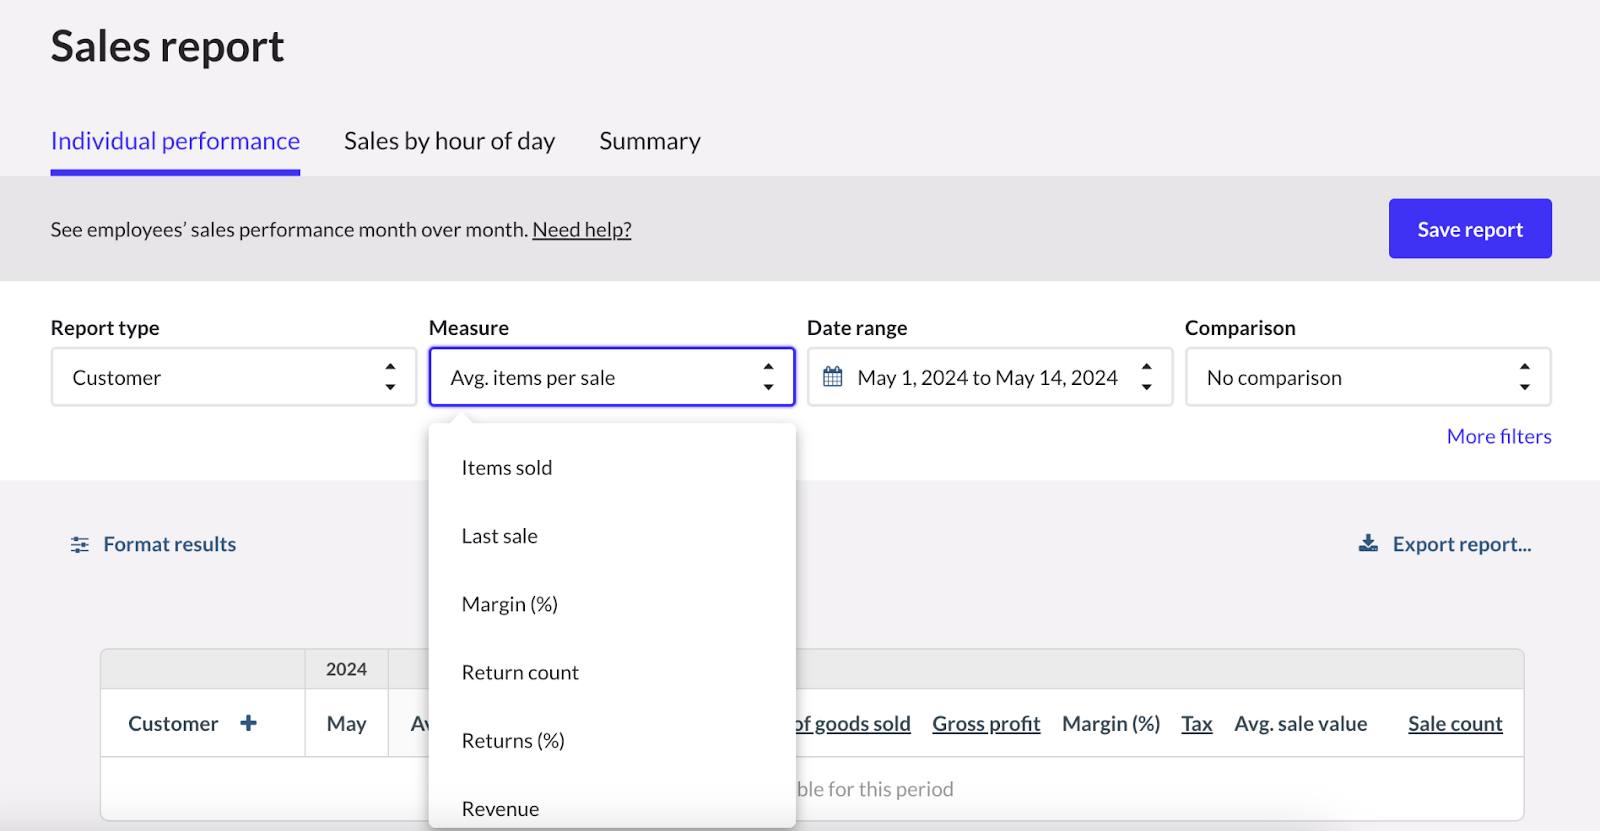Viewport: 1600px width, 831px height.
Task: Click the Format results sliders icon
Action: [80, 545]
